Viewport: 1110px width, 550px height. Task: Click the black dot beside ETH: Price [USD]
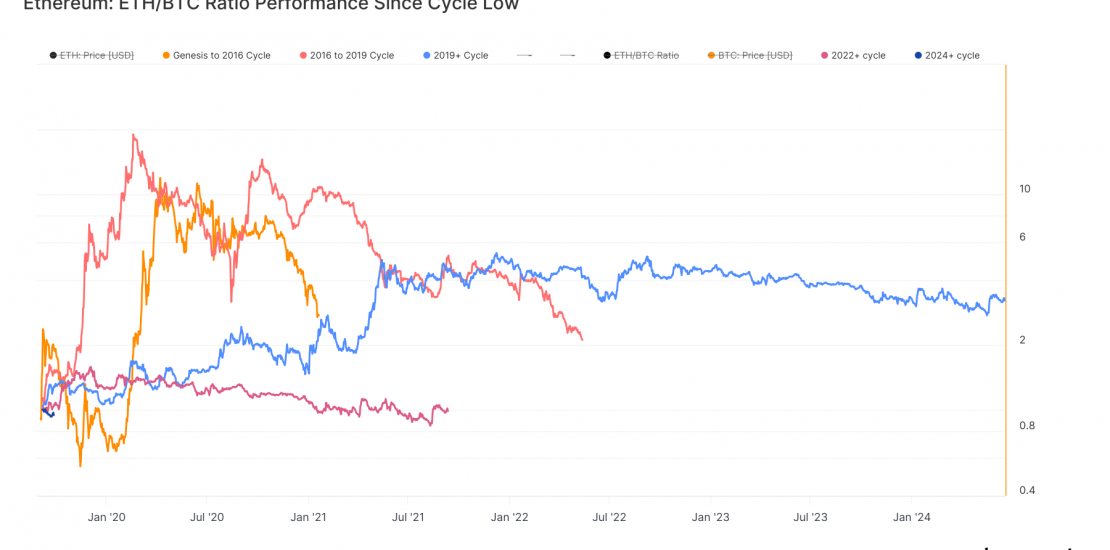pos(52,56)
